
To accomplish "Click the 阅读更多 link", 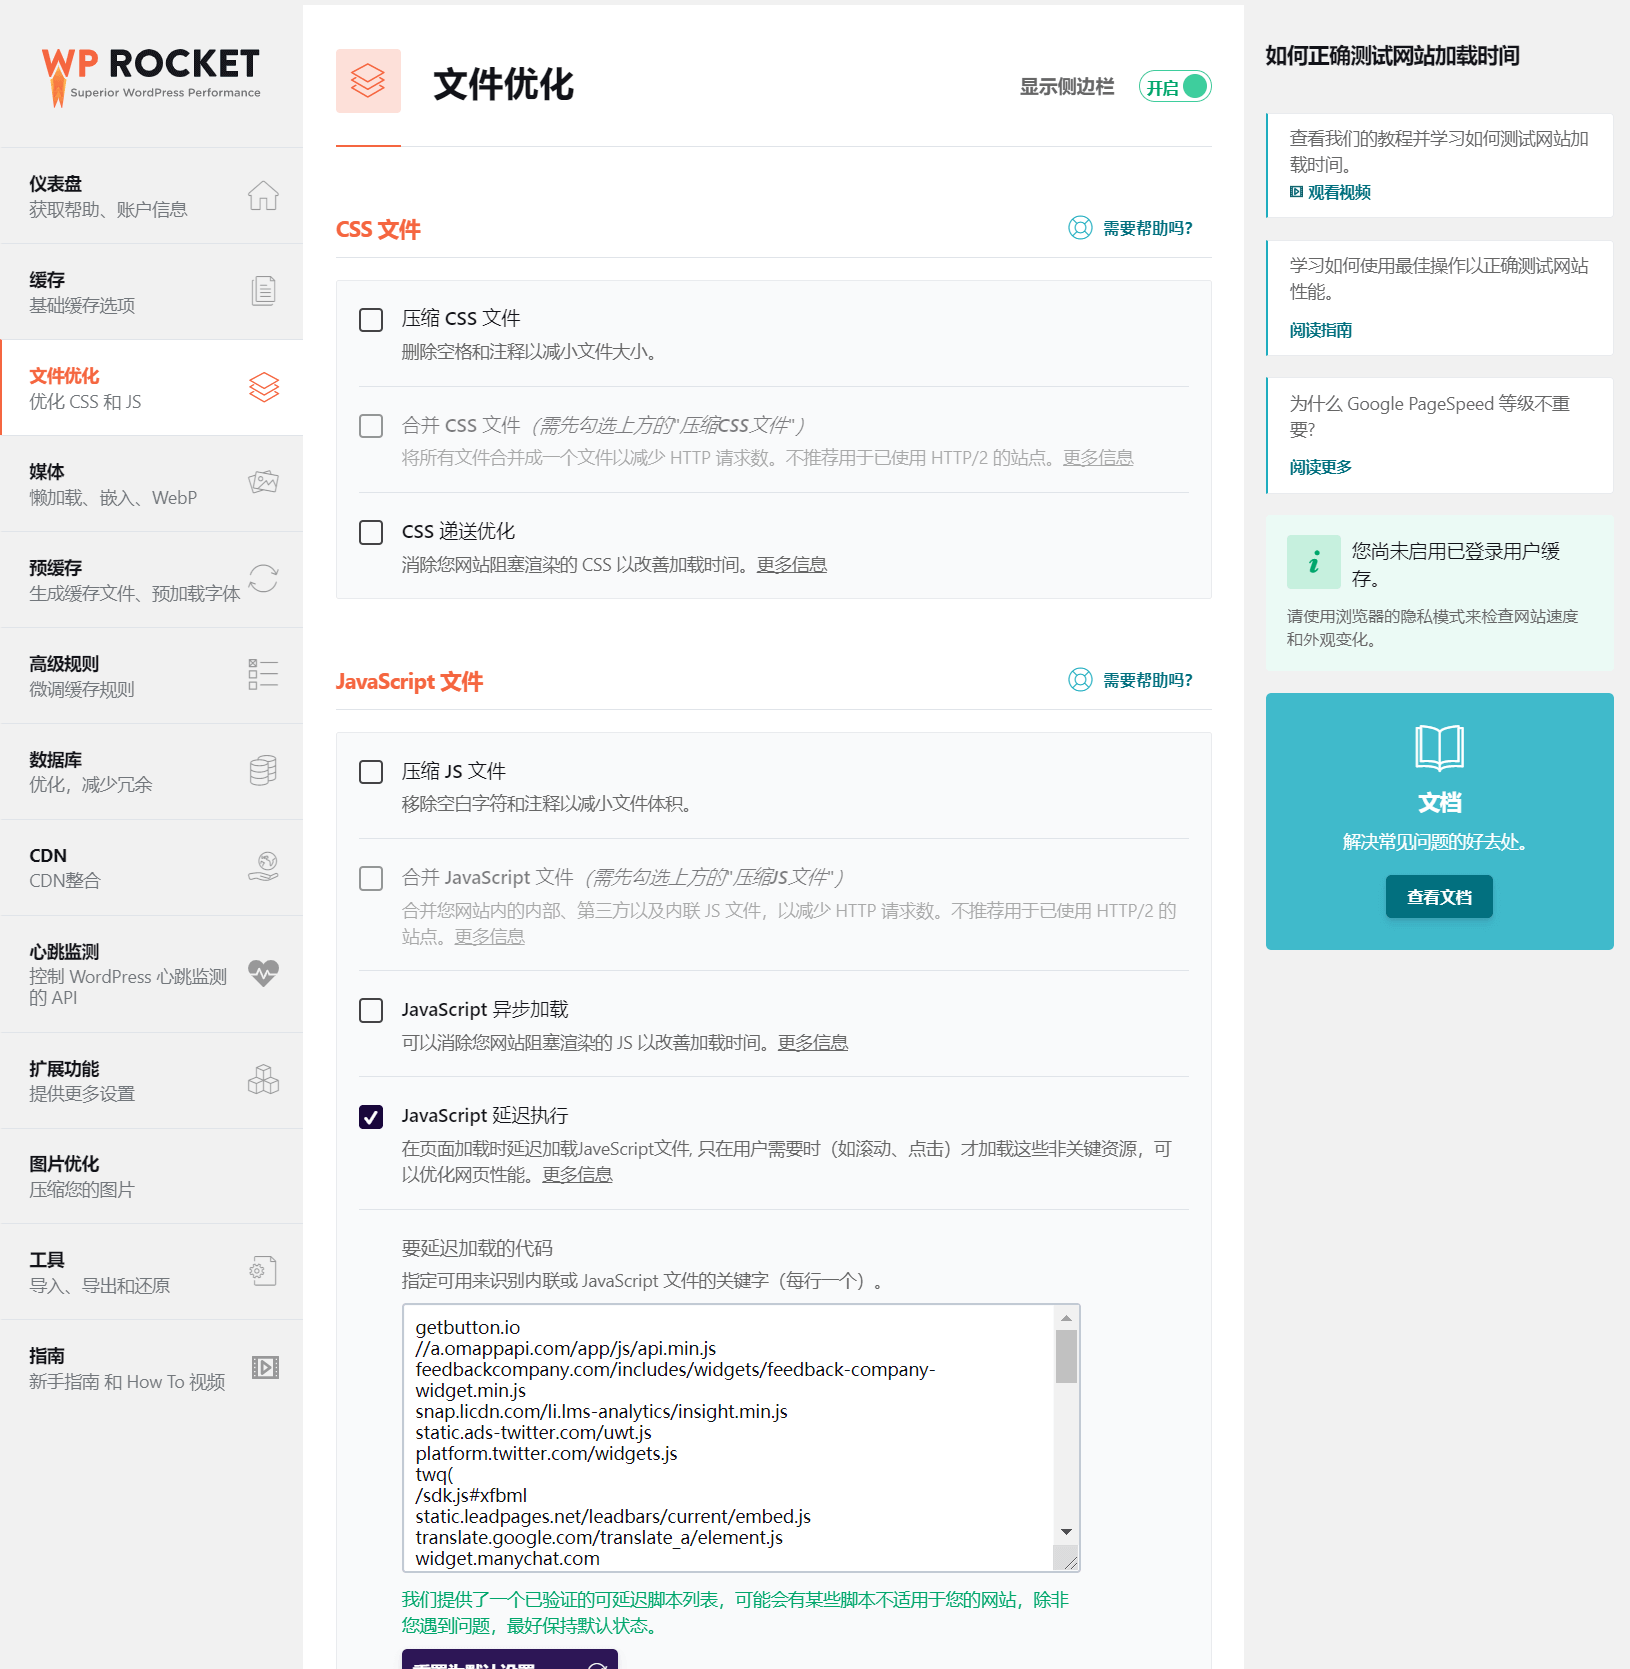I will pyautogui.click(x=1320, y=467).
